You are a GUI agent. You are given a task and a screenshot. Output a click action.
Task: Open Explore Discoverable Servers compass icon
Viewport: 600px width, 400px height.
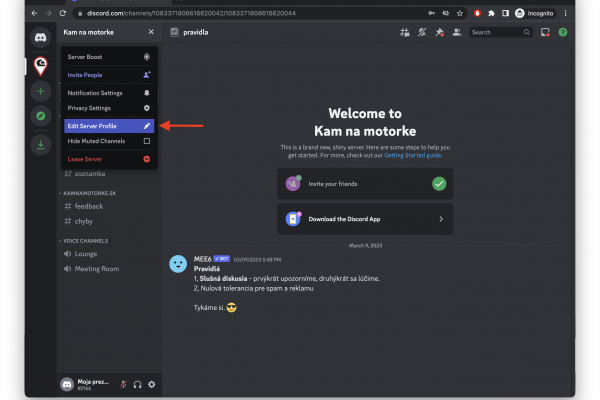point(41,116)
